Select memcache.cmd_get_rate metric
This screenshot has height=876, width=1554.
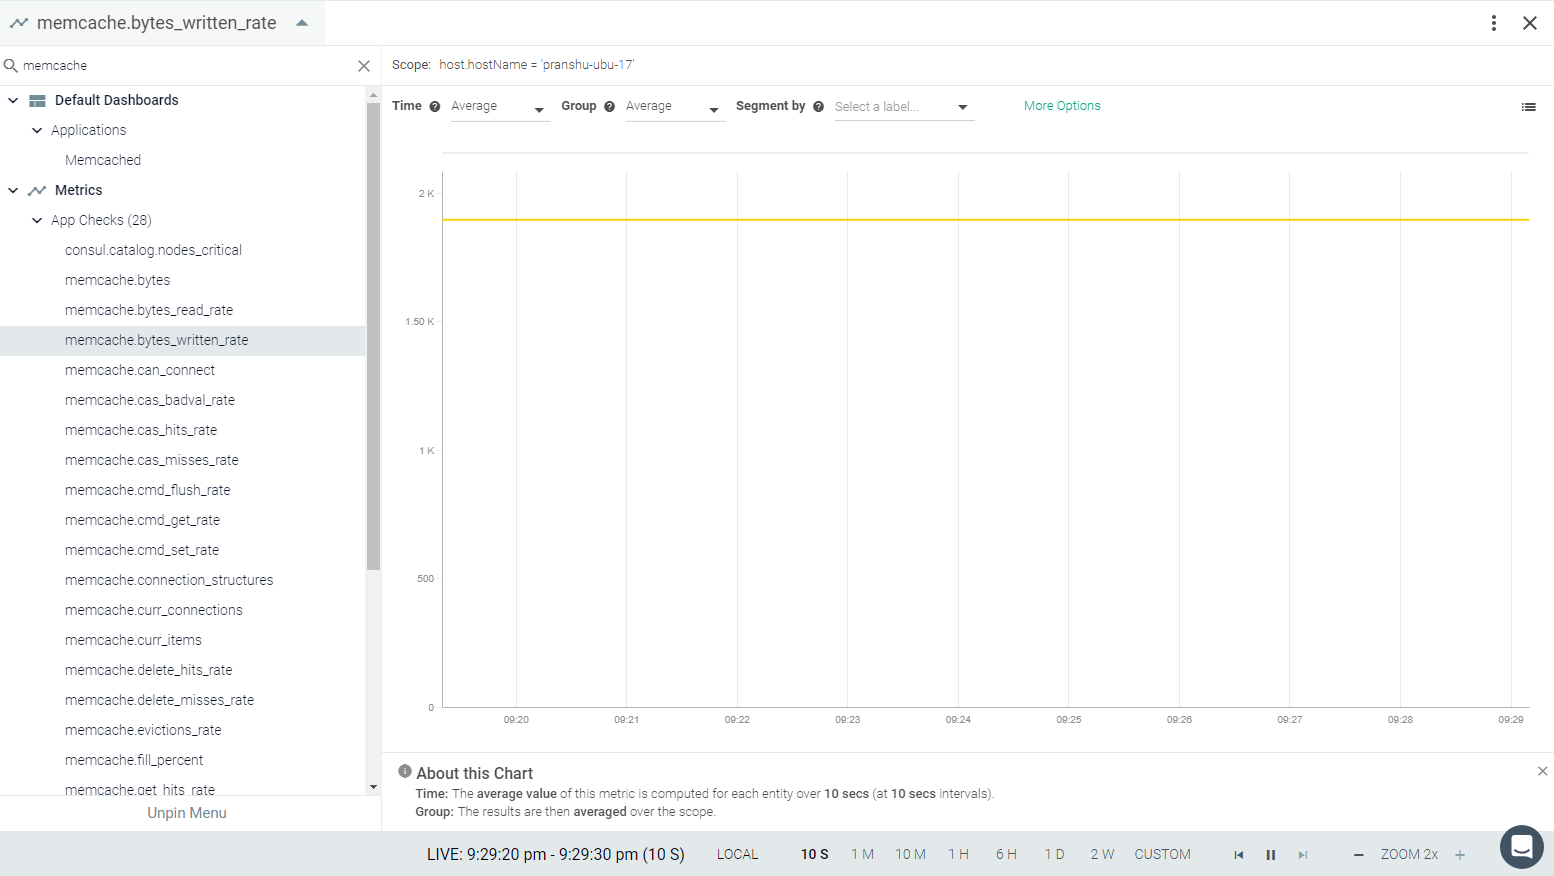point(142,520)
